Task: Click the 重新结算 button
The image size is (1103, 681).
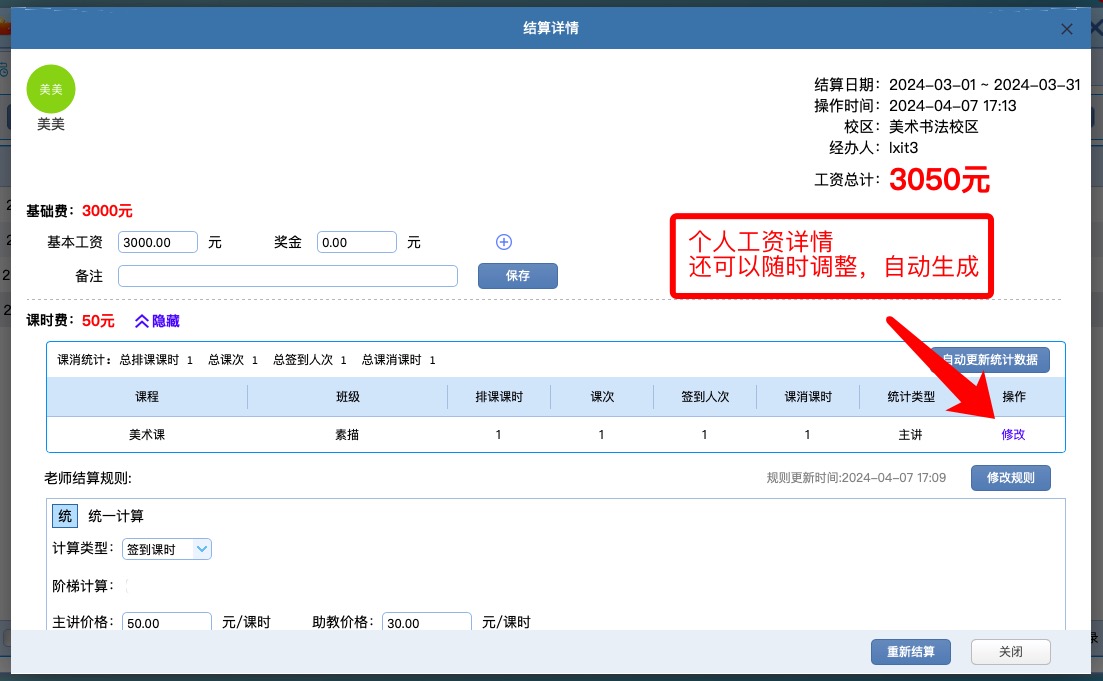Action: 910,651
